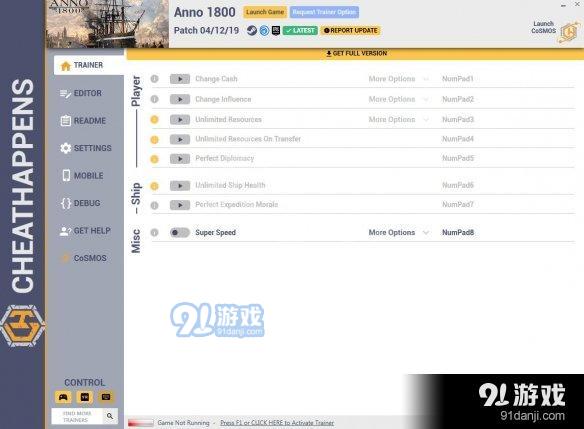Screen dimensions: 584x429
Task: Click the Steam platform icon
Action: point(252,31)
